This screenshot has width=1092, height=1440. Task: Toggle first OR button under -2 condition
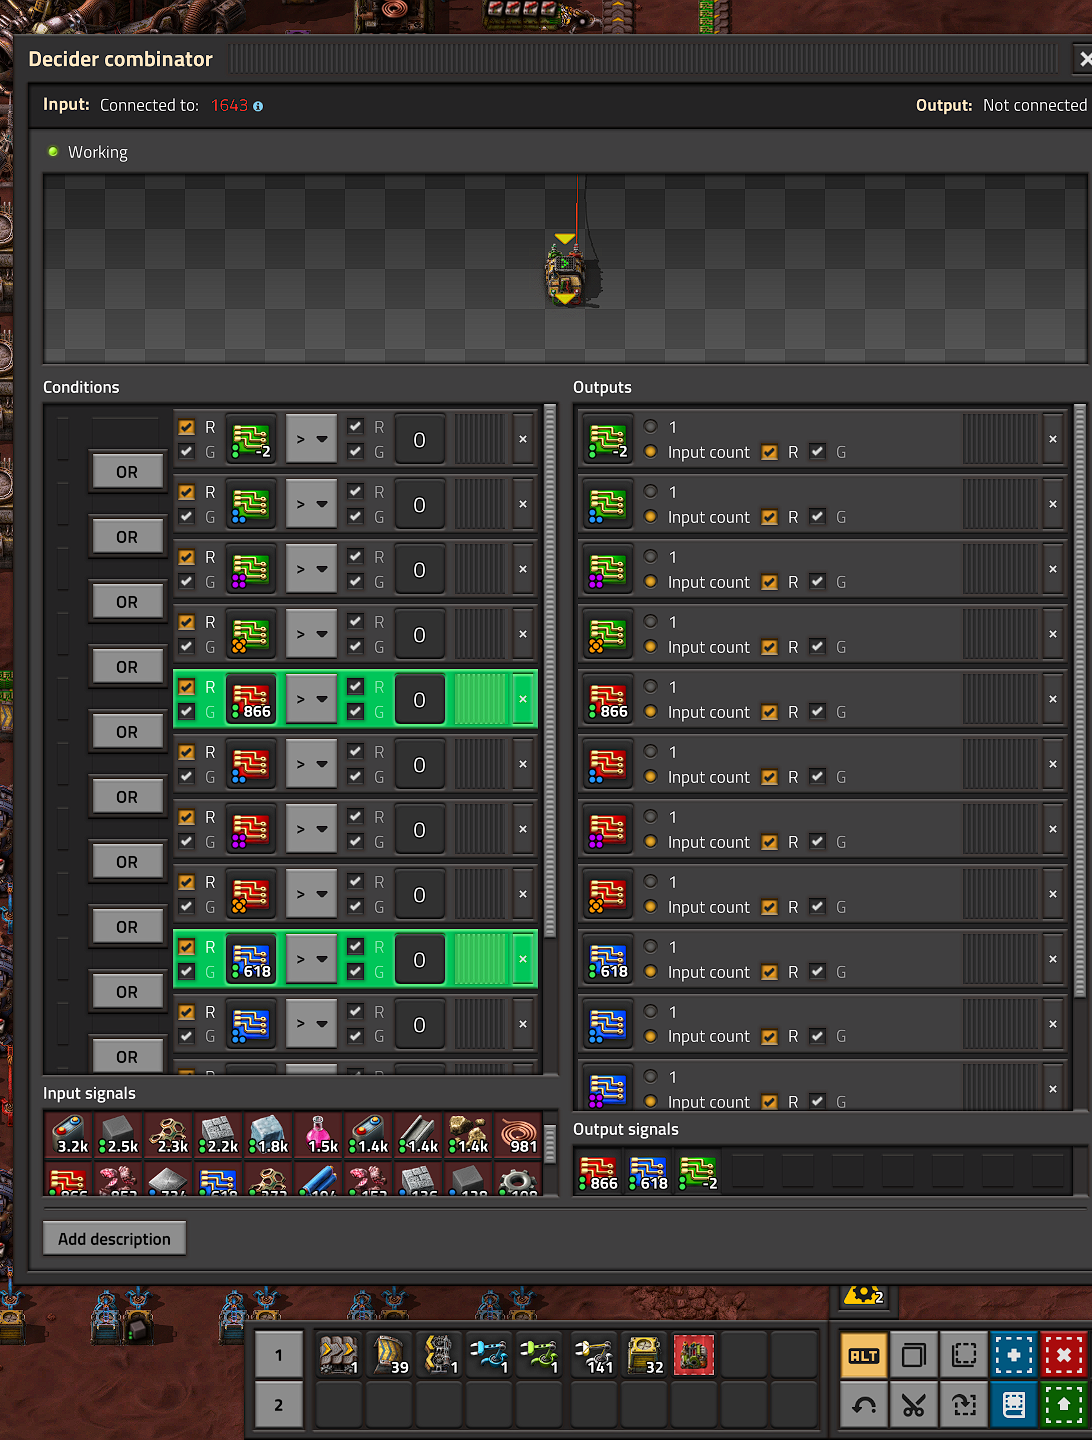click(127, 472)
